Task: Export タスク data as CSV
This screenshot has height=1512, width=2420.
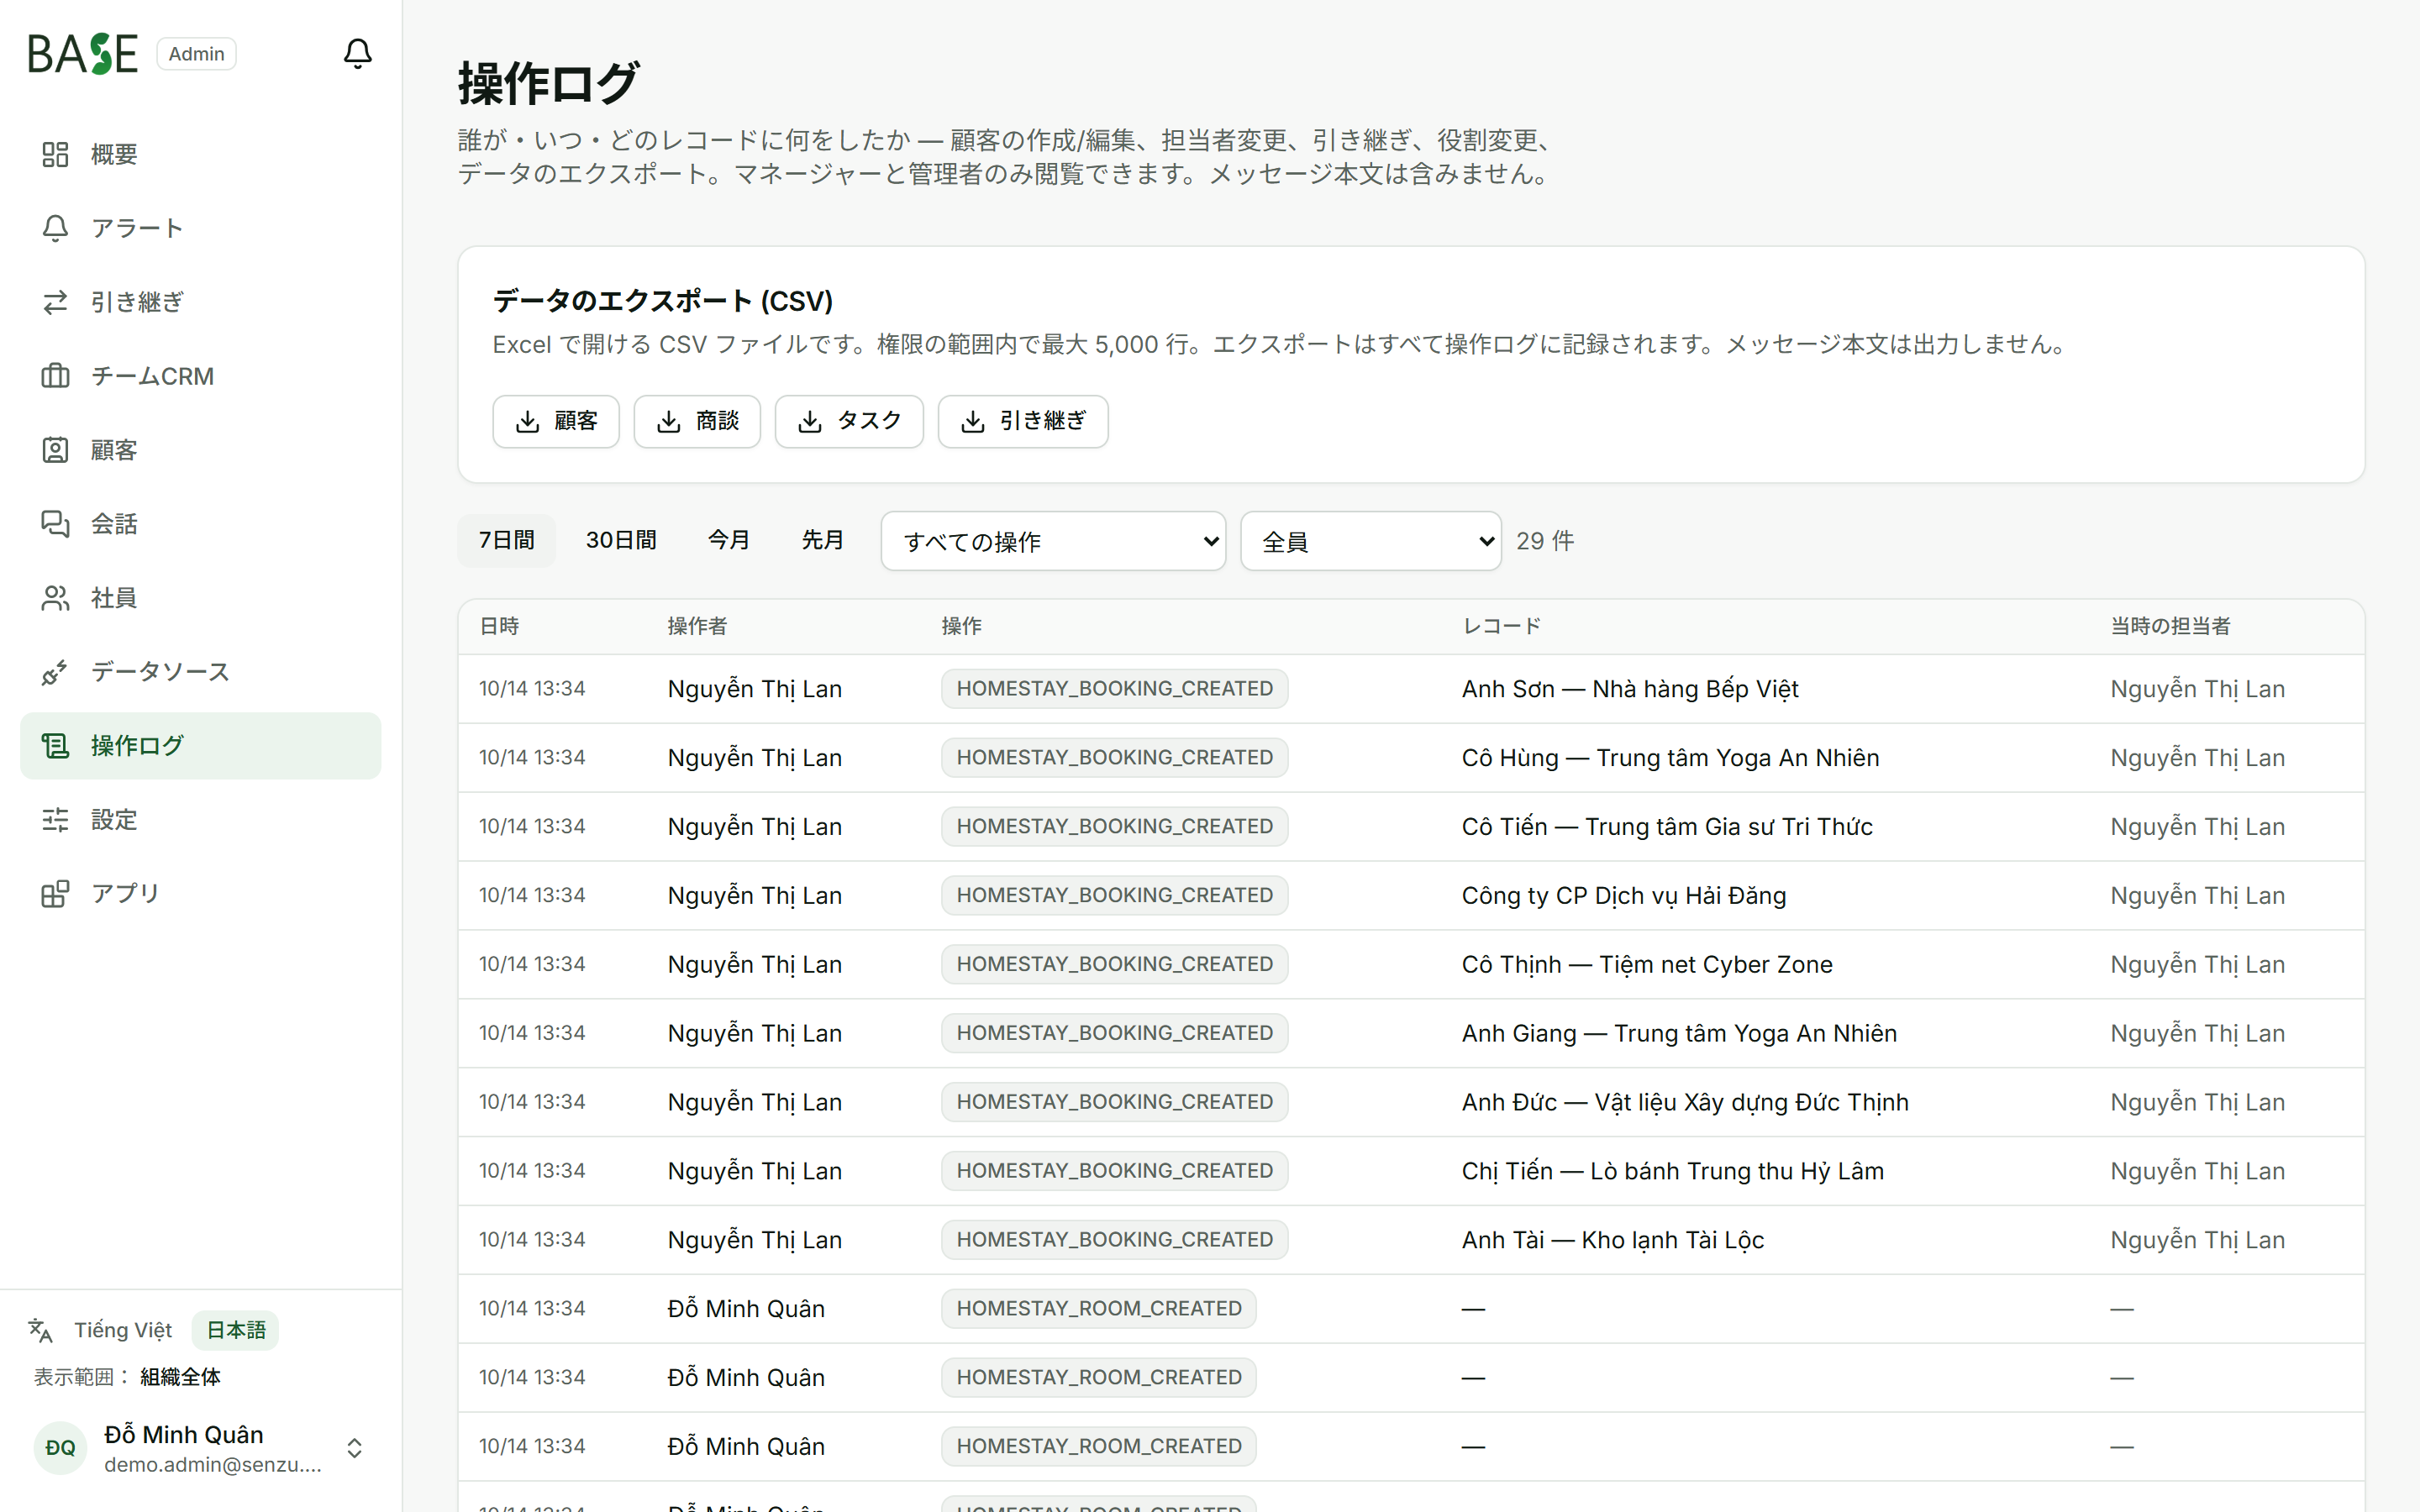Action: click(x=849, y=421)
